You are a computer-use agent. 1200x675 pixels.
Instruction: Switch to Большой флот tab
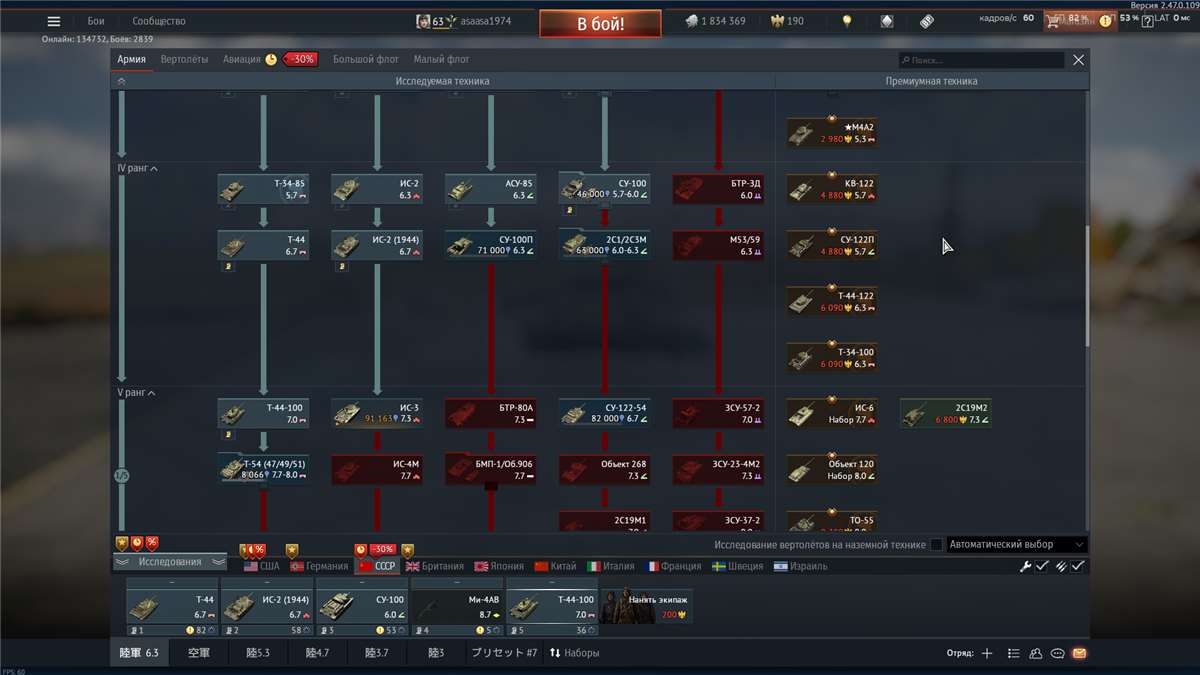366,59
